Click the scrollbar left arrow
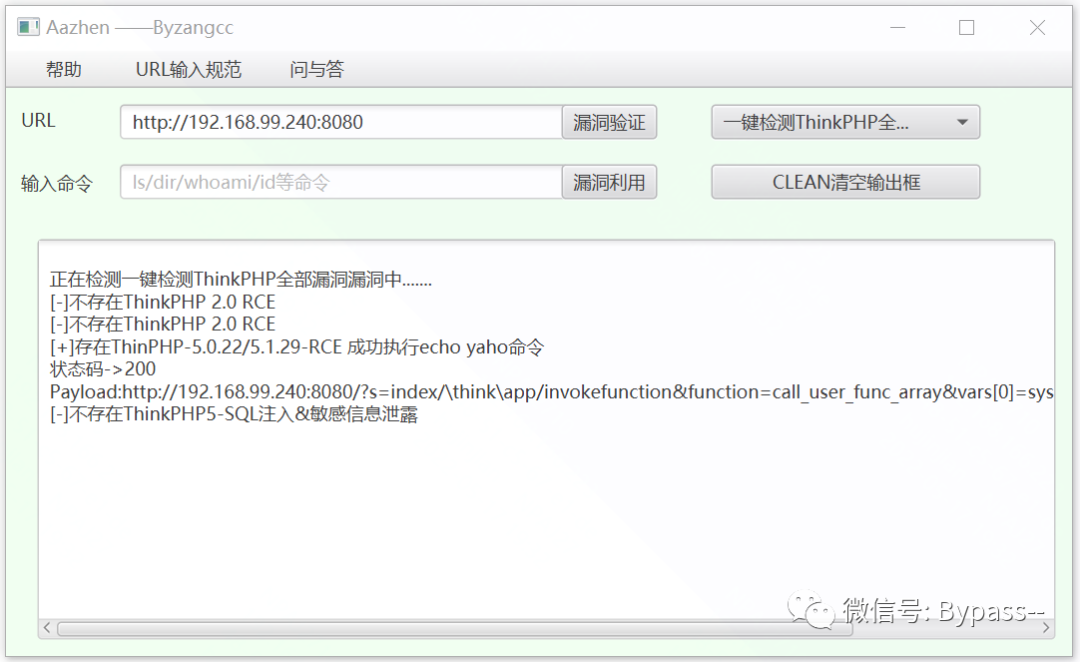 pos(47,628)
